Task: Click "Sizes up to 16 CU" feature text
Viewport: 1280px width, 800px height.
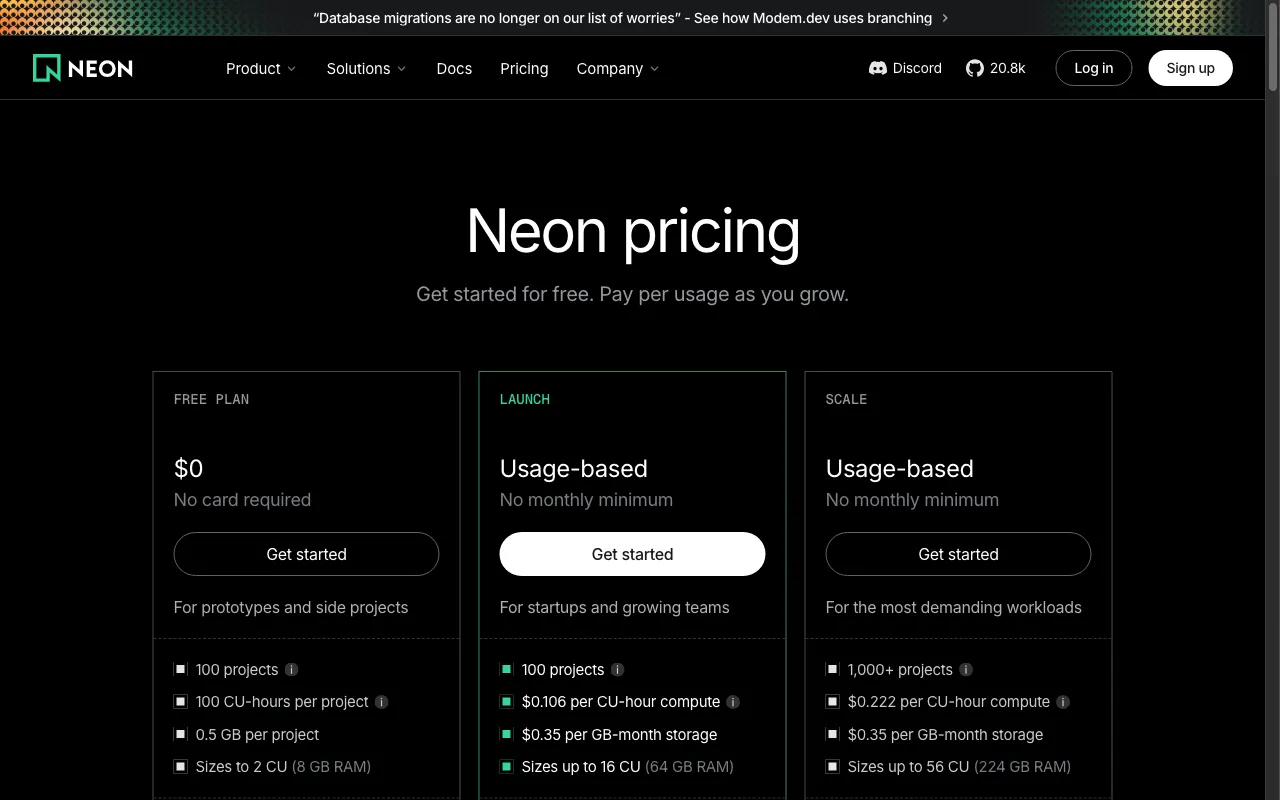Action: (x=581, y=766)
